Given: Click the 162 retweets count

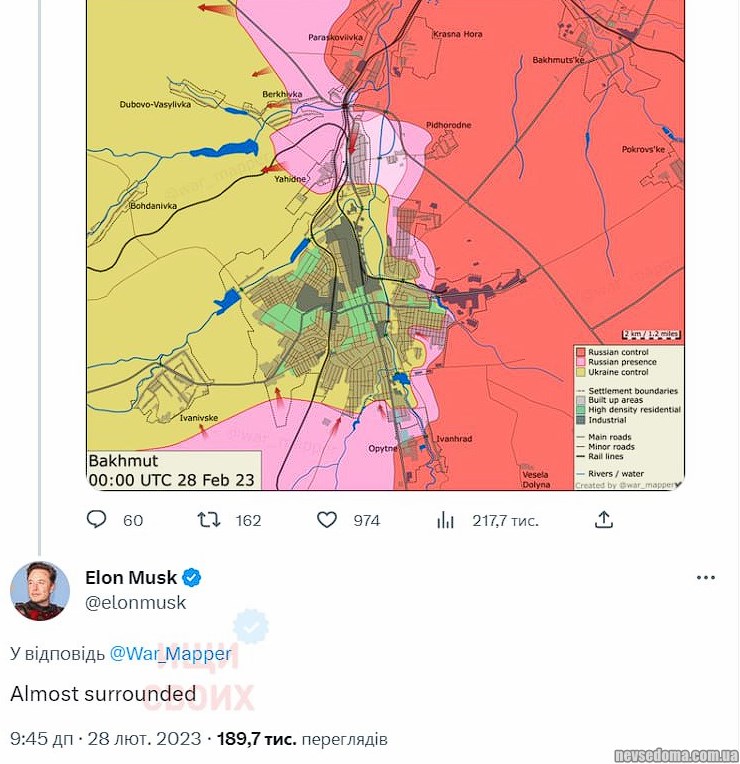Looking at the screenshot, I should tap(248, 520).
